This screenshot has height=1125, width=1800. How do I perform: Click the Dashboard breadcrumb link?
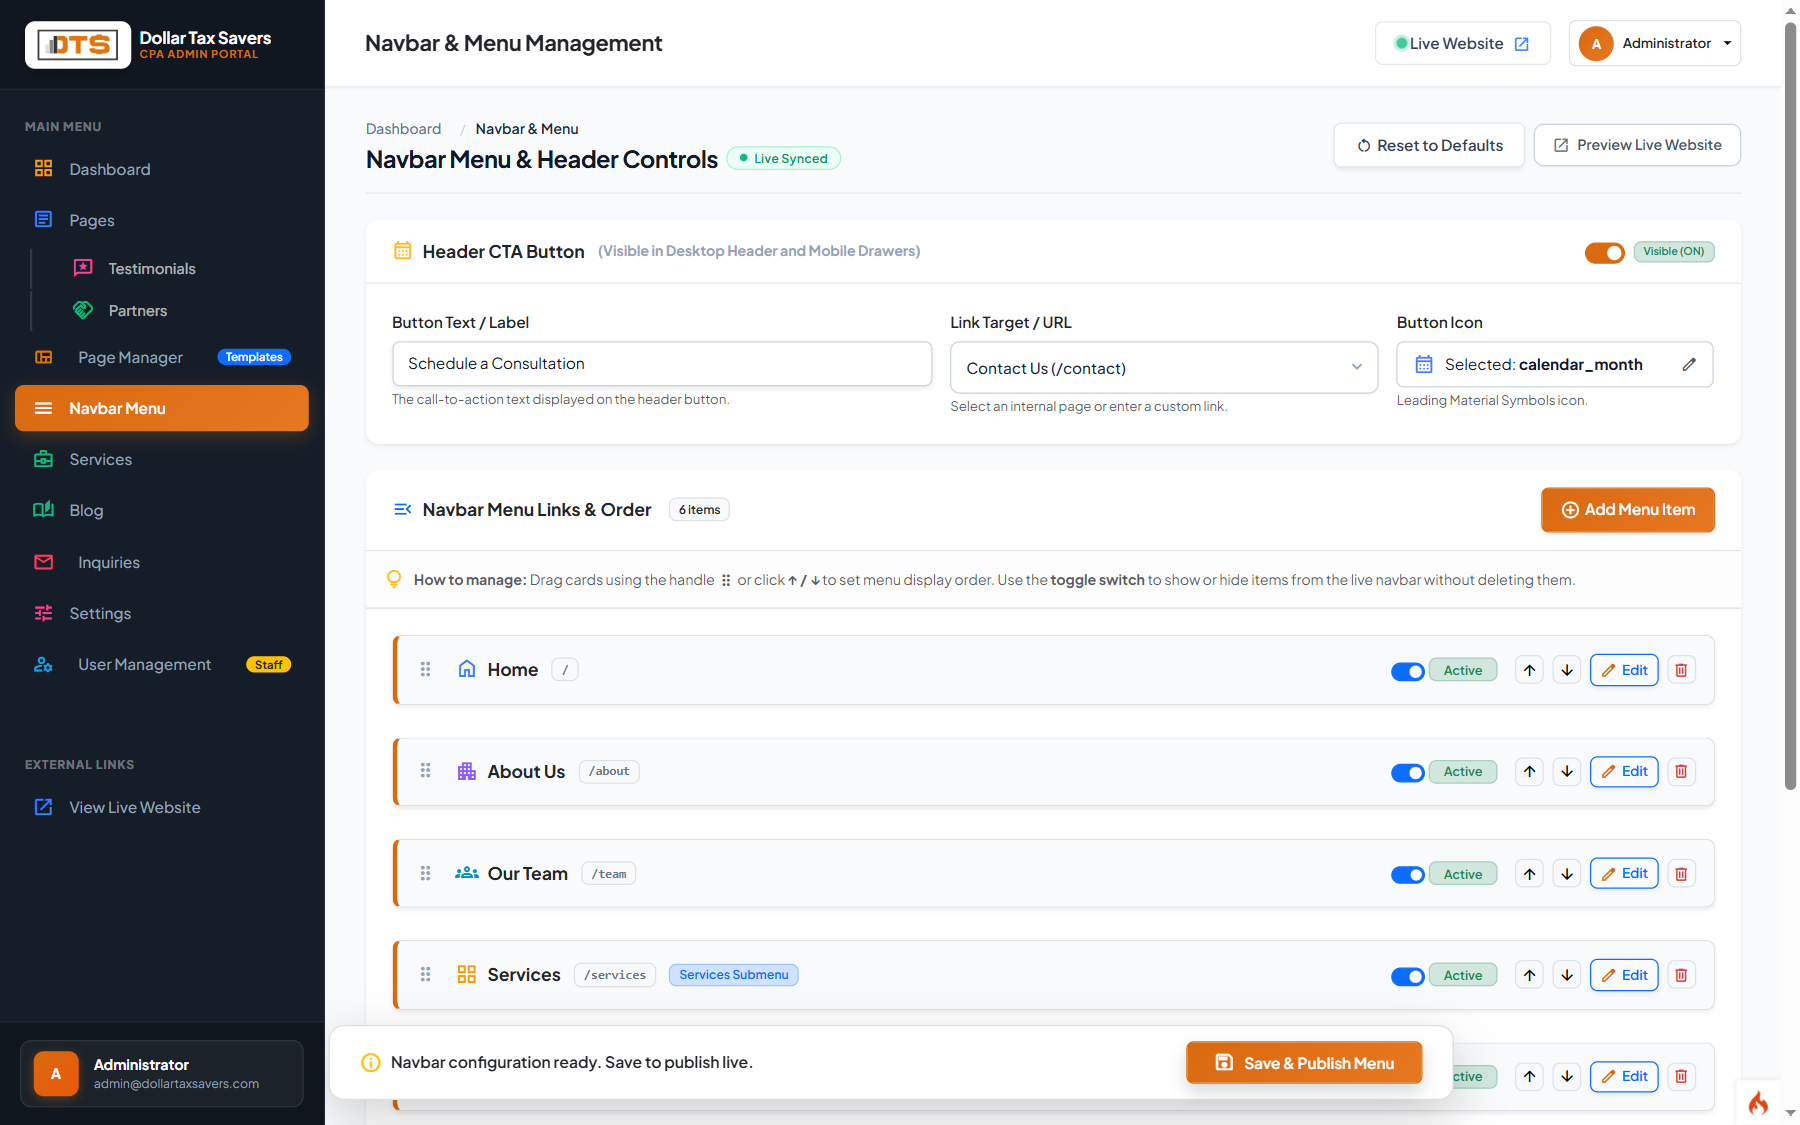click(x=403, y=129)
